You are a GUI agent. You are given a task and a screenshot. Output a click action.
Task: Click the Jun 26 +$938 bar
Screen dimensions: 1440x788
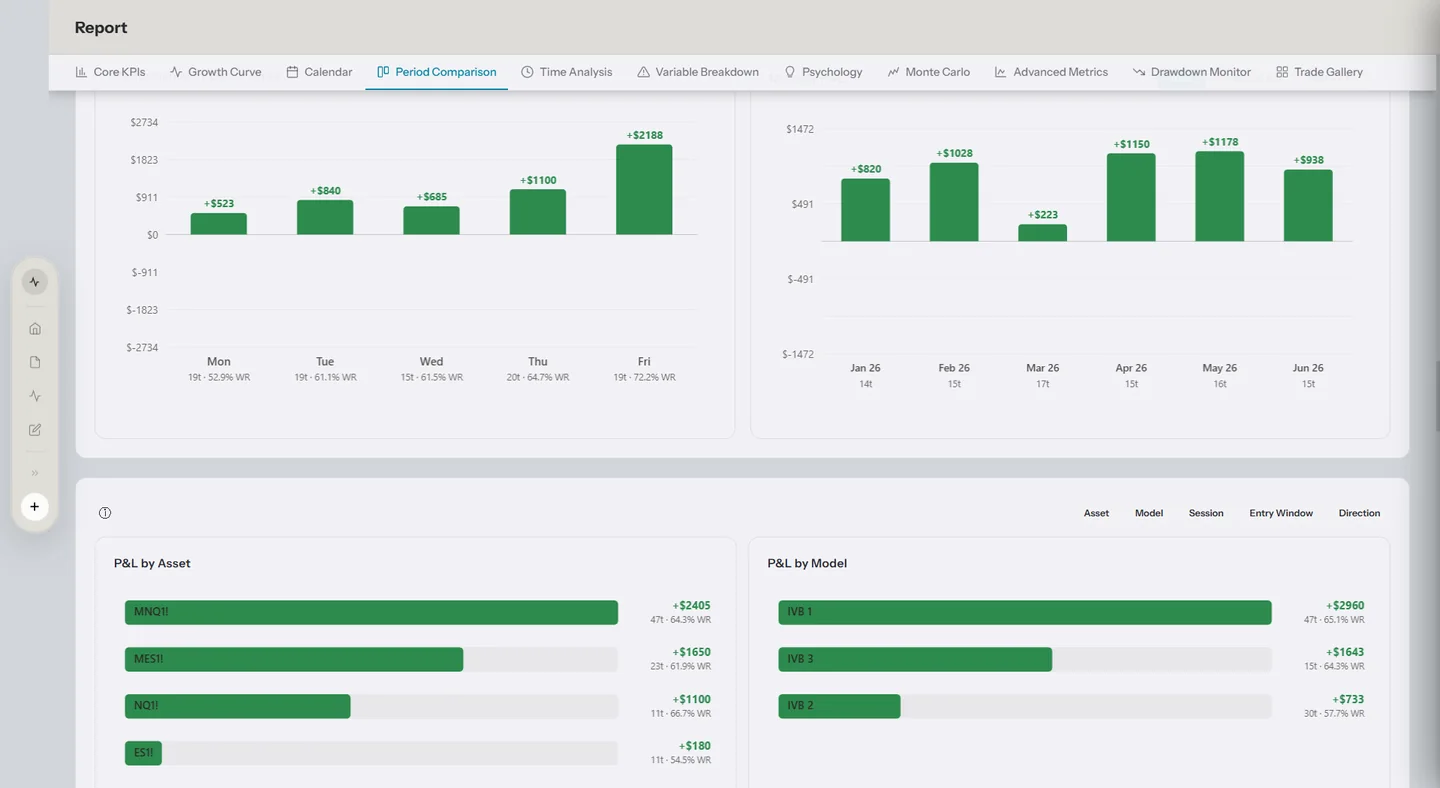click(1308, 205)
